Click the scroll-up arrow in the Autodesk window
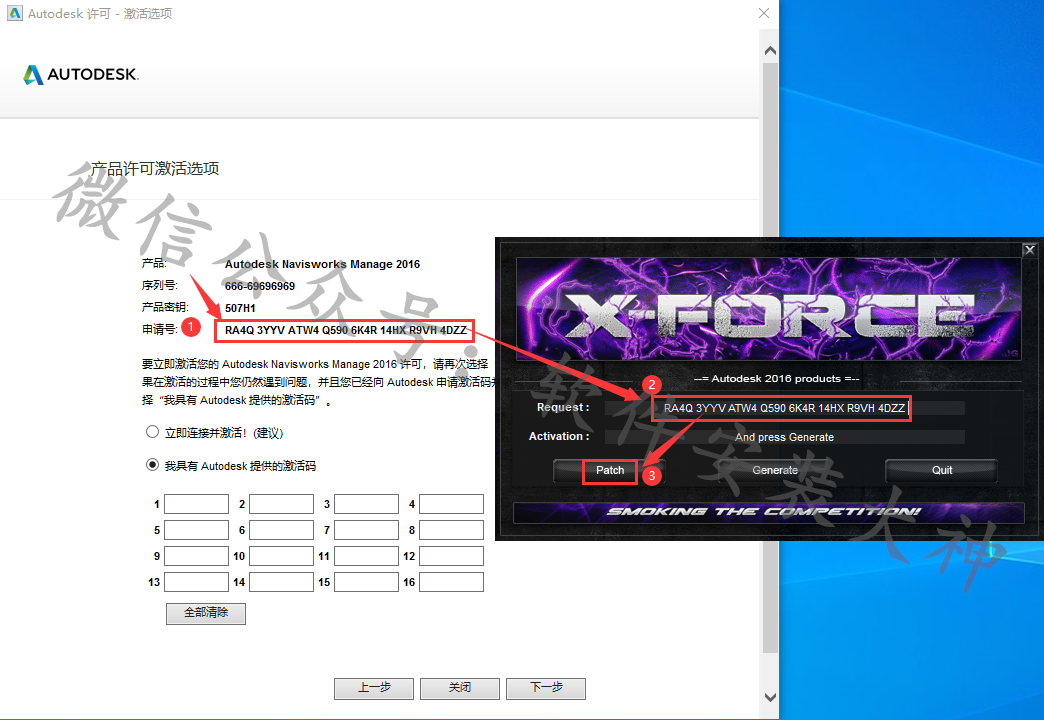 (x=770, y=51)
